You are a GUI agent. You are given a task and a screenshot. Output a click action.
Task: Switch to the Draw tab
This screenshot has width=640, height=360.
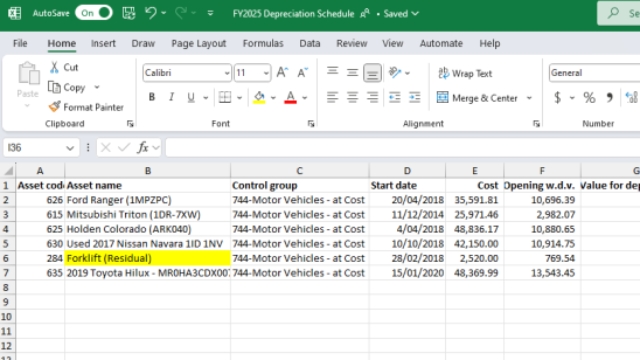pyautogui.click(x=143, y=43)
